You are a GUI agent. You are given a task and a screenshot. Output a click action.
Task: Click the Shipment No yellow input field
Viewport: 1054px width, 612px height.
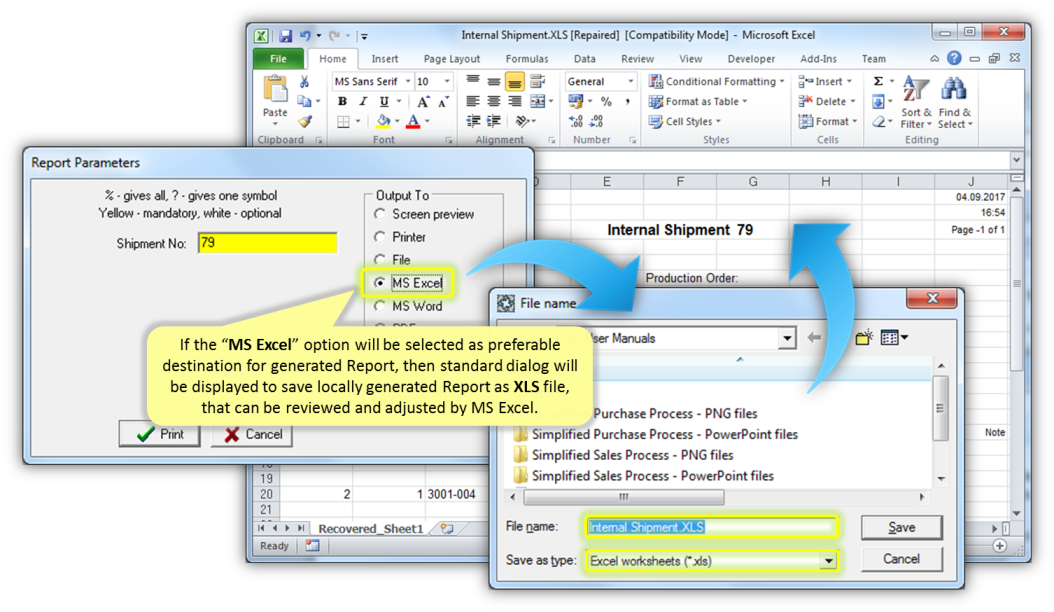268,243
